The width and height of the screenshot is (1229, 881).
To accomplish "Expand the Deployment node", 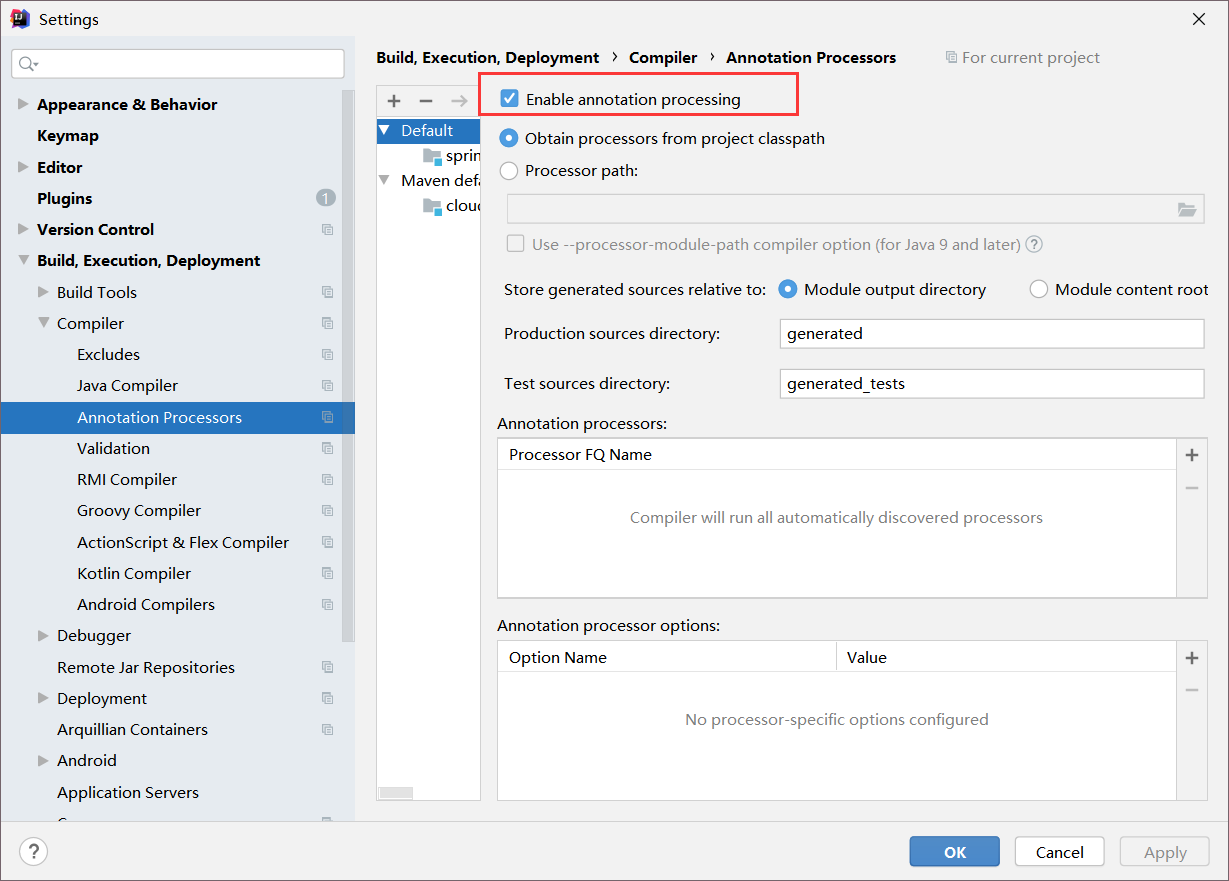I will pos(43,699).
